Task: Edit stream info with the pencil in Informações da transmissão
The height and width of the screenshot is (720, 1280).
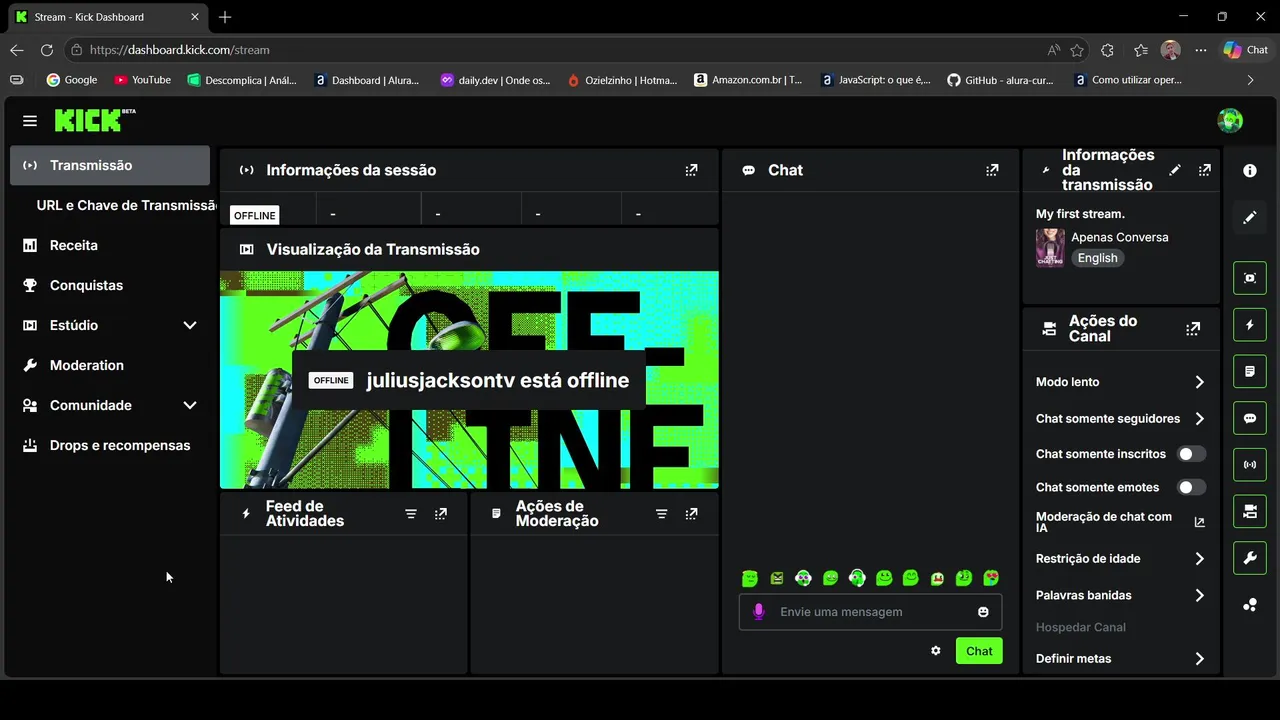Action: coord(1175,170)
